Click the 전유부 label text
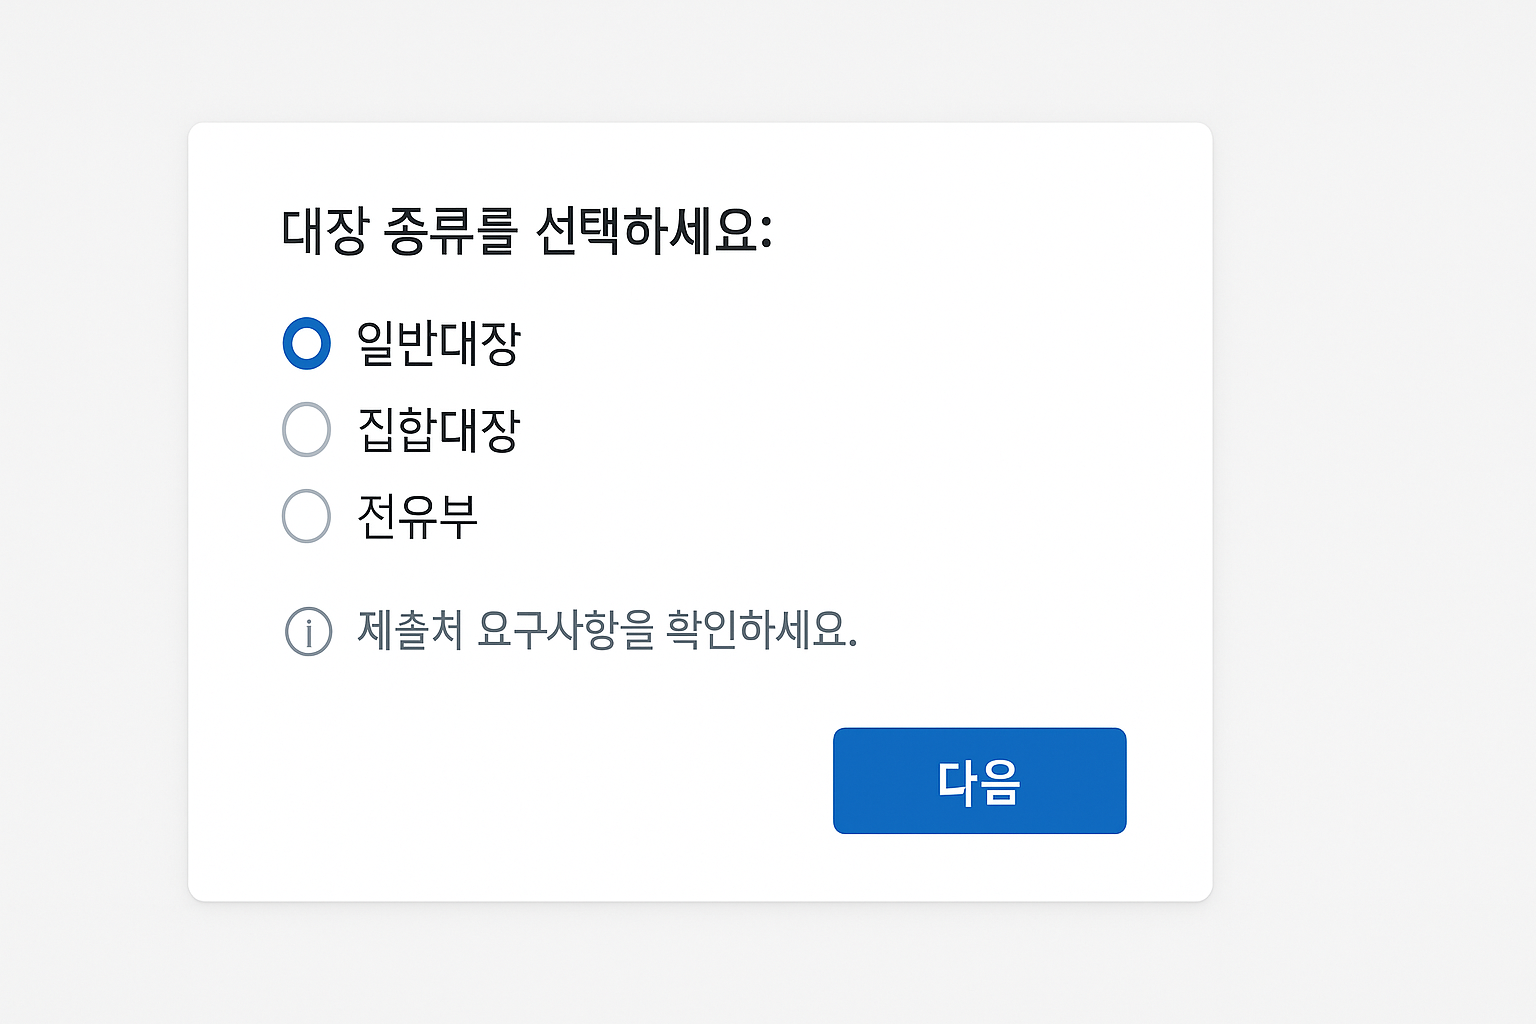Screen dimensions: 1536x1024 (418, 516)
